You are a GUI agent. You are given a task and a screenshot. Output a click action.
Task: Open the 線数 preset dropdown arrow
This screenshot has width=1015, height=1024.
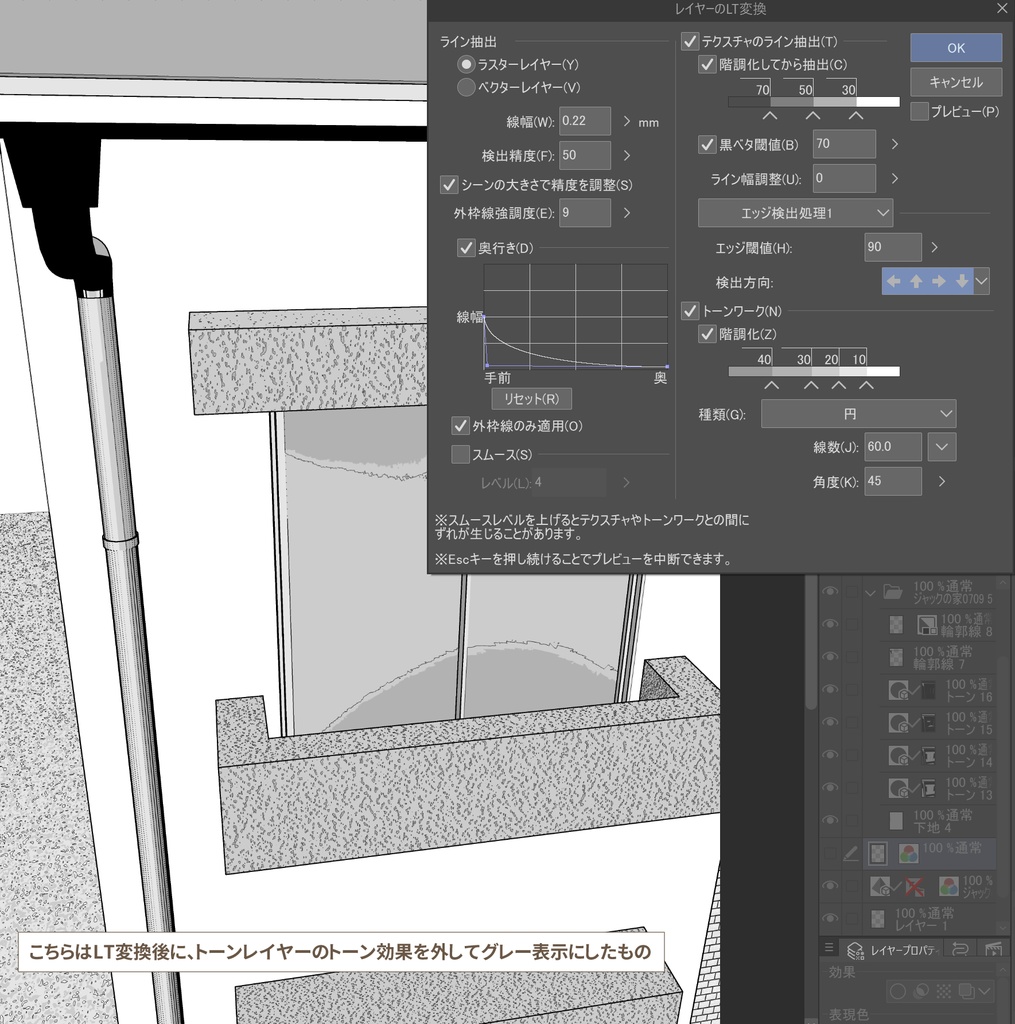tap(941, 447)
